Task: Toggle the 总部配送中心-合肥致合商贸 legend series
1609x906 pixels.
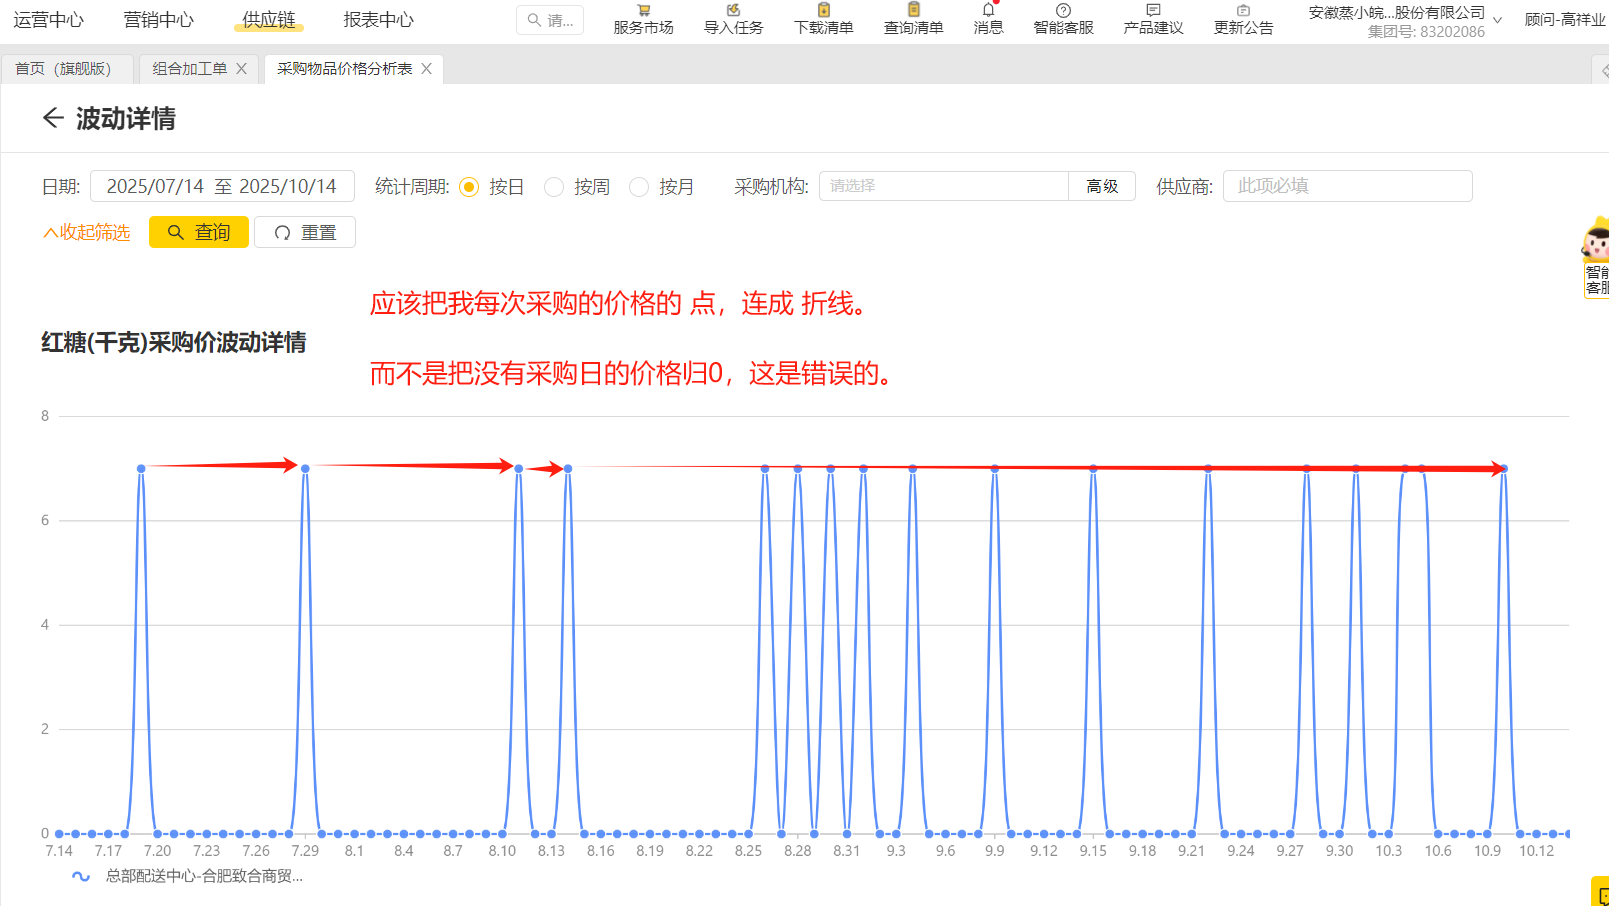Action: (x=190, y=877)
